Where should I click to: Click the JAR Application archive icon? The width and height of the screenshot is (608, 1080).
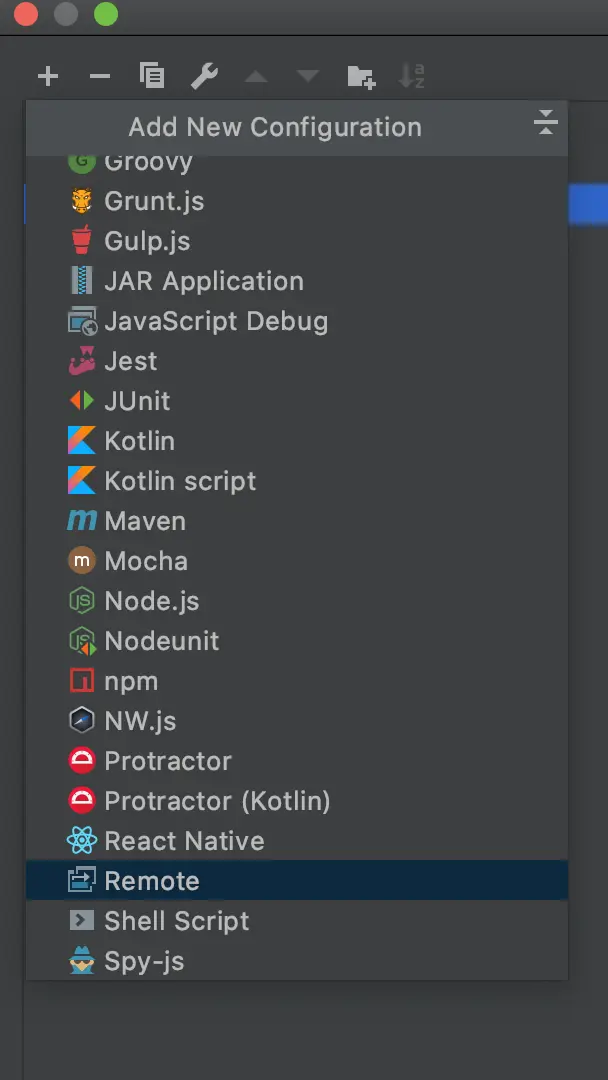click(x=82, y=280)
